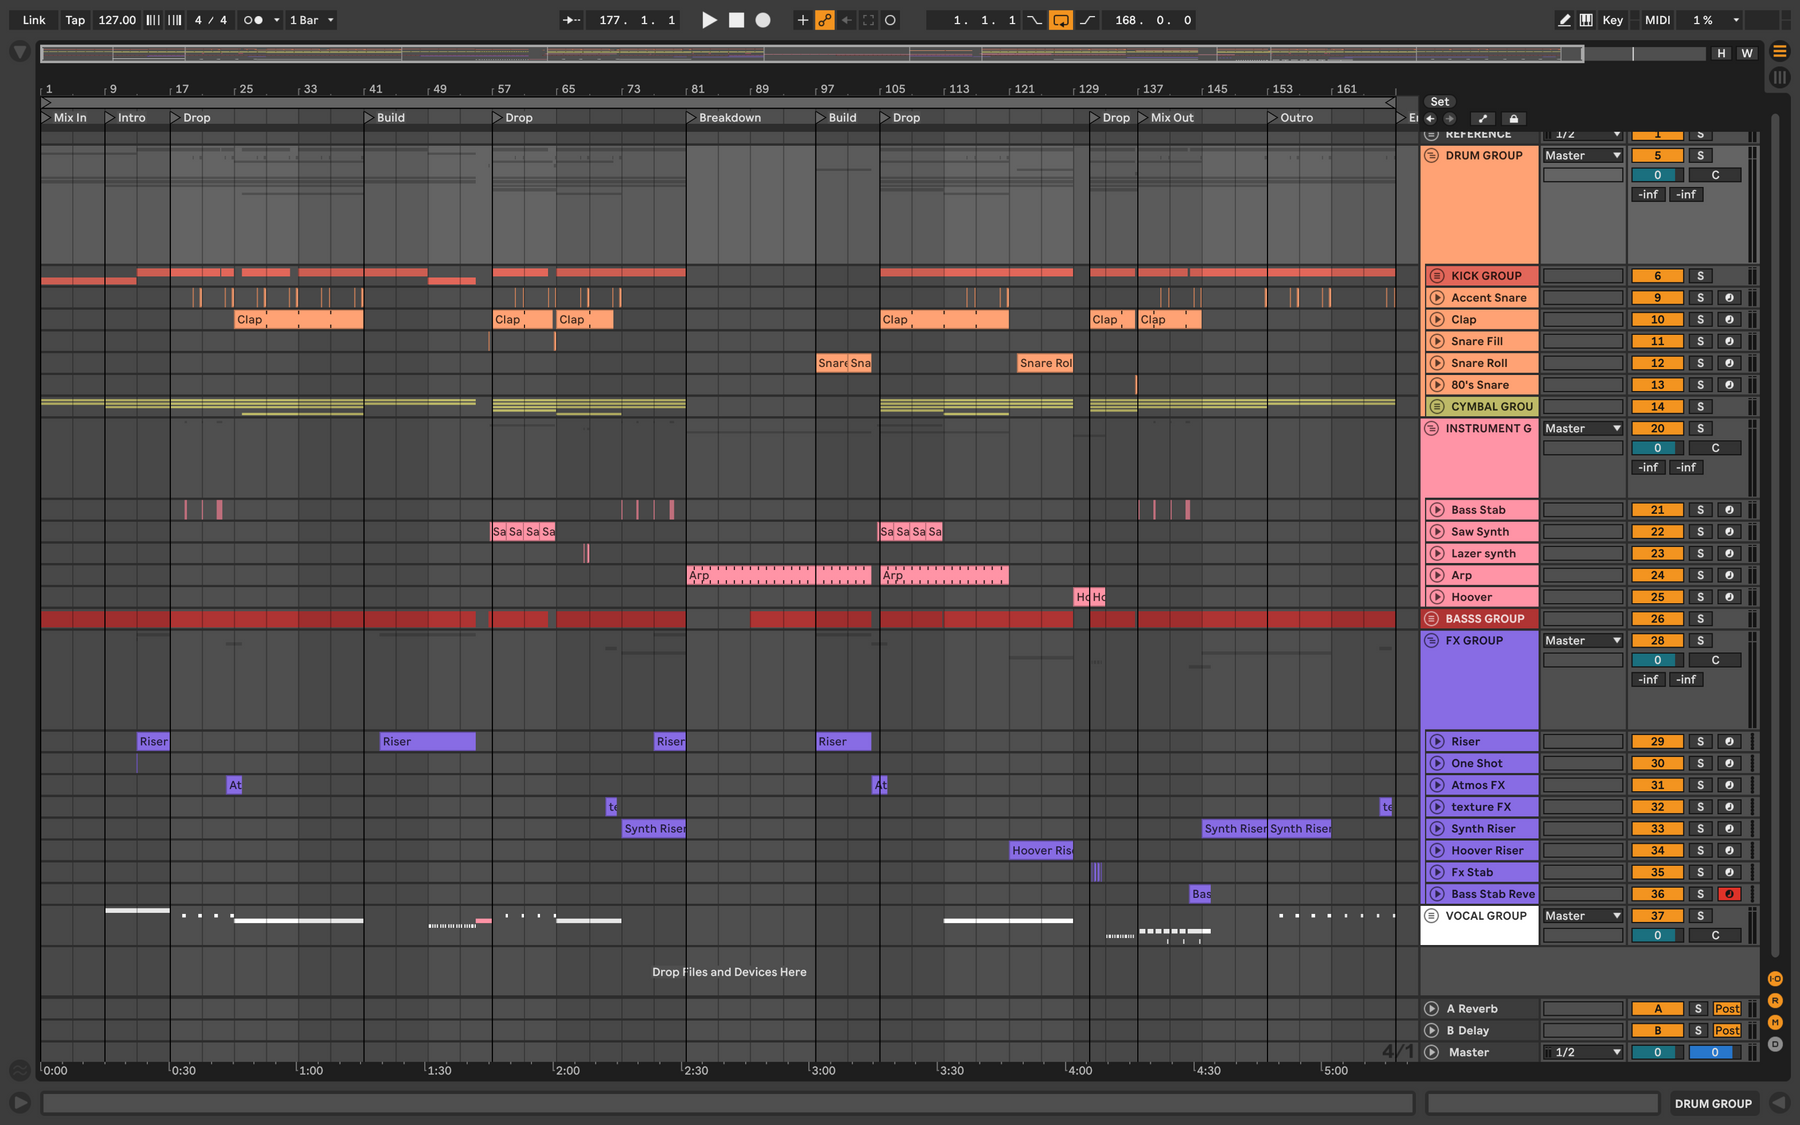This screenshot has width=1800, height=1125.
Task: Unfold the Master track triangle
Action: (x=1431, y=1052)
